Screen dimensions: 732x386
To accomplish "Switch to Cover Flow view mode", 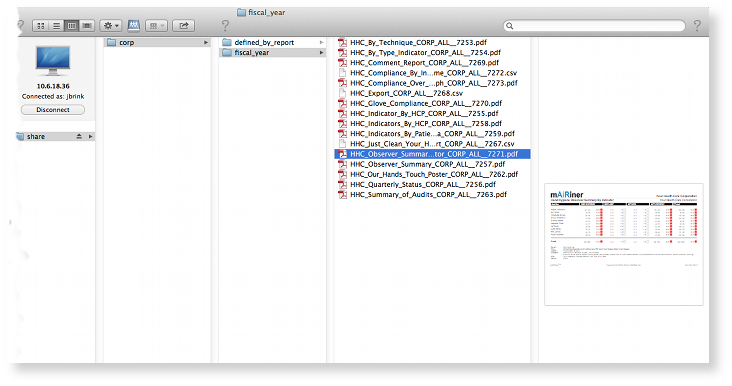I will pyautogui.click(x=87, y=26).
